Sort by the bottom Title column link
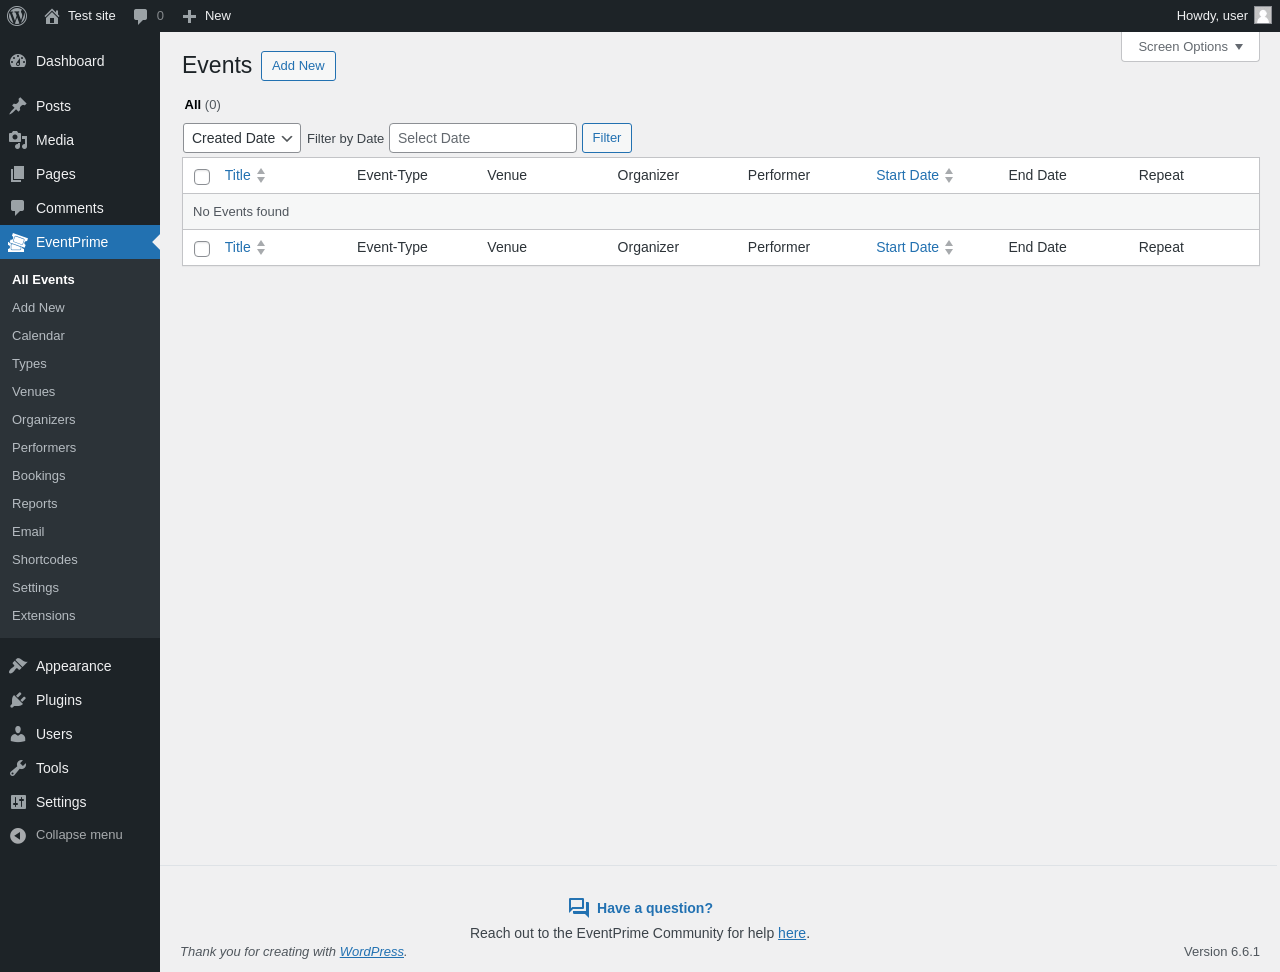This screenshot has height=972, width=1280. point(237,247)
